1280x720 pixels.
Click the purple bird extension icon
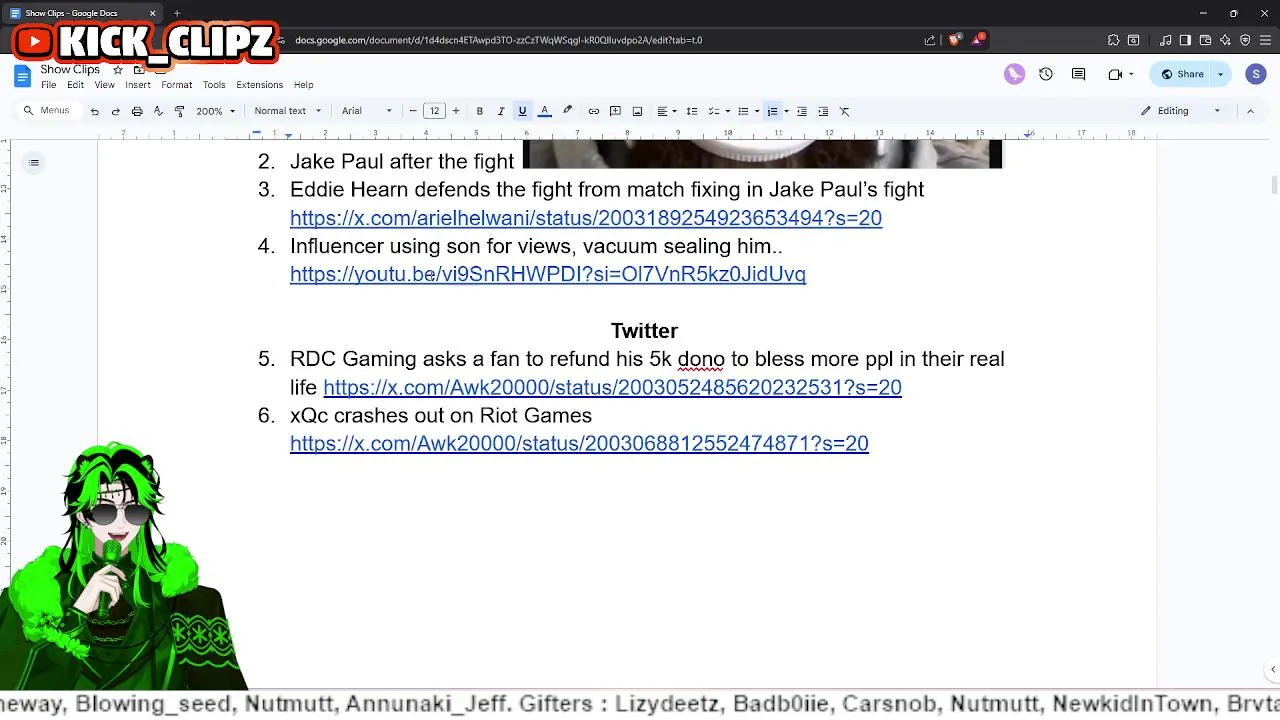coord(1014,74)
